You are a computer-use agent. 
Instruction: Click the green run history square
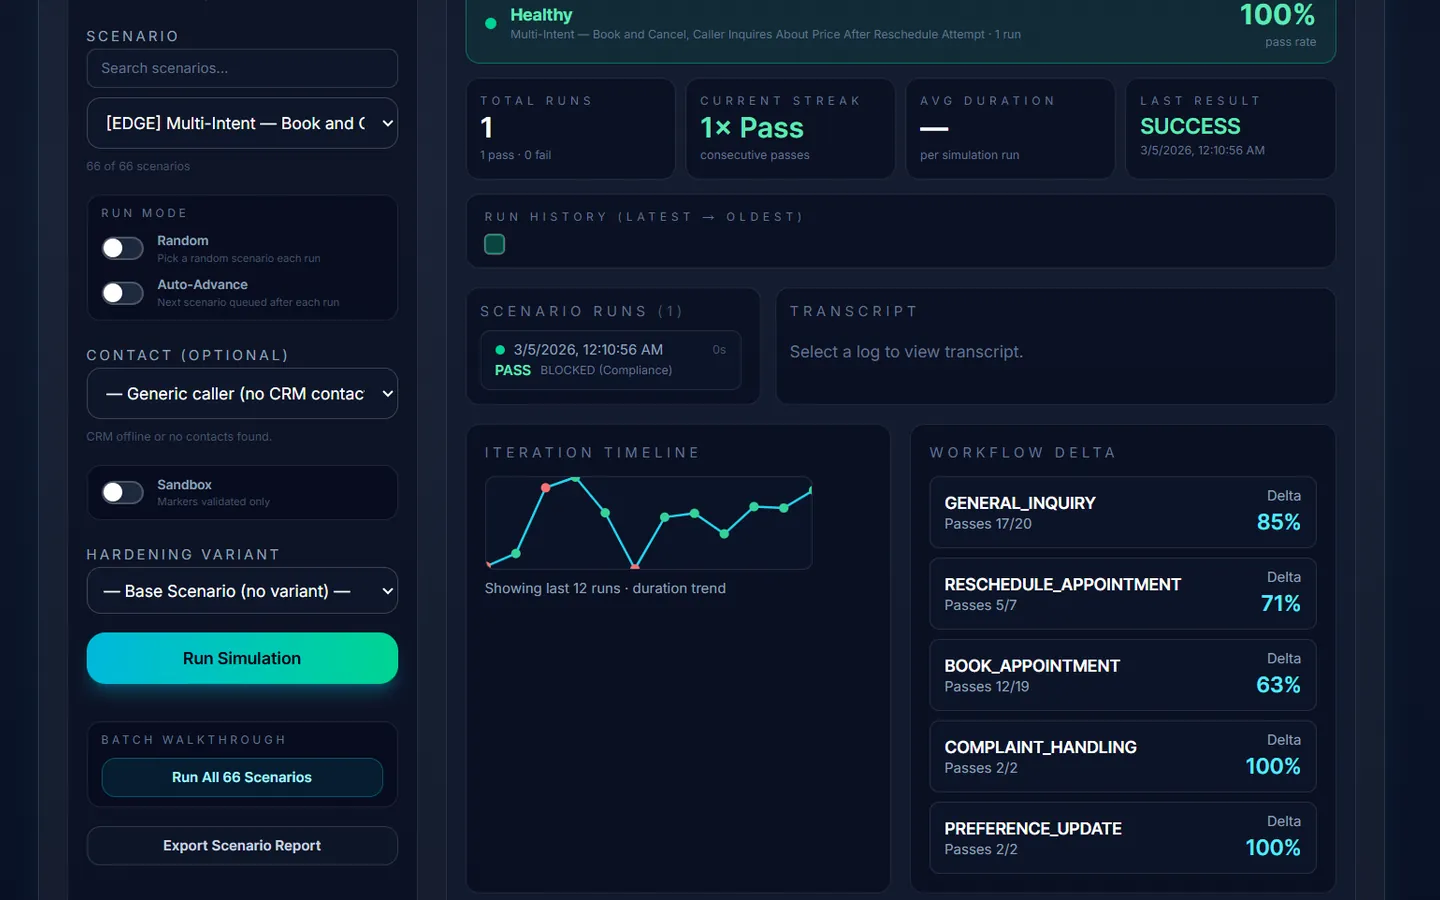tap(494, 244)
